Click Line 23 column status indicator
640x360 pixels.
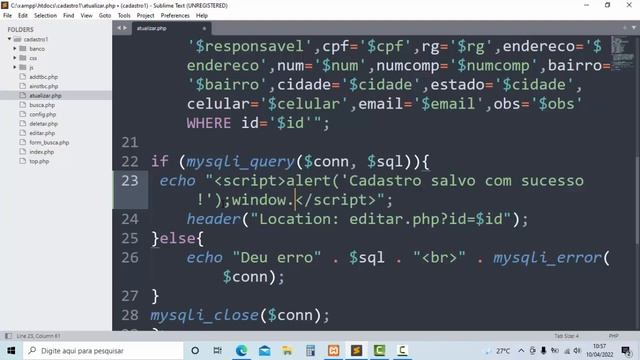(38, 336)
